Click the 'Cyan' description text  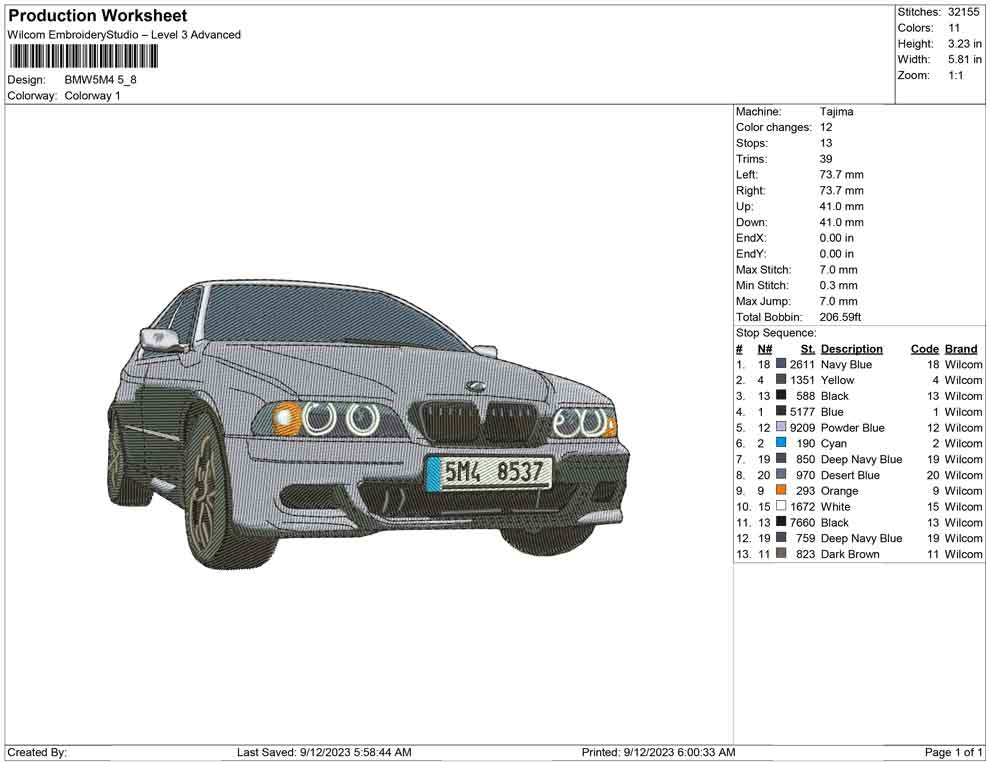tap(833, 443)
